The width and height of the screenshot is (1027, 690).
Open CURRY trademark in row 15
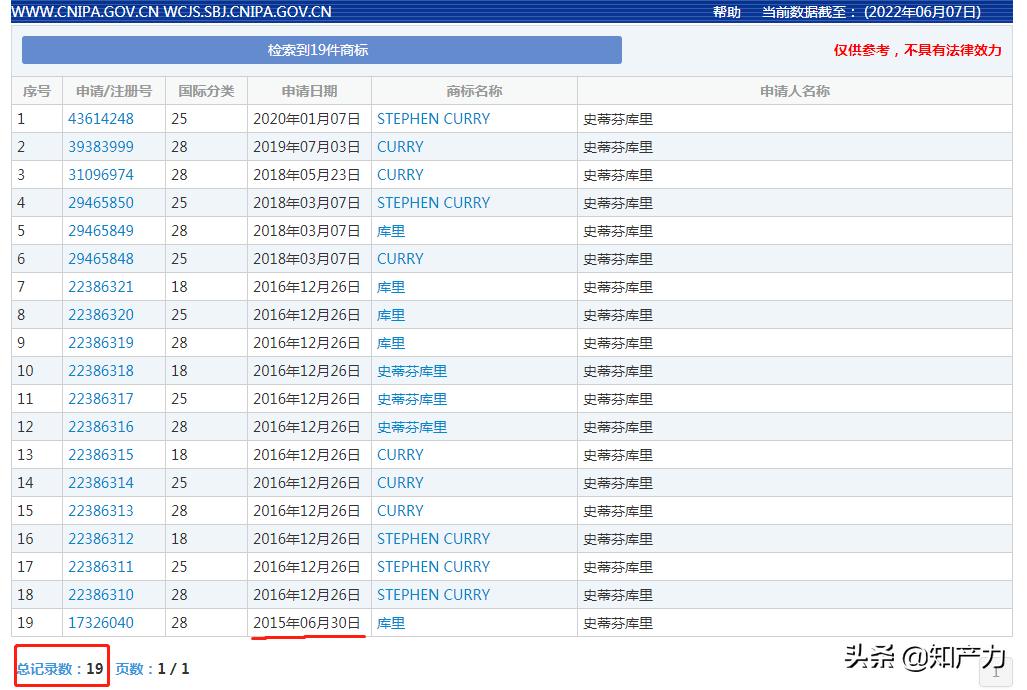pos(400,510)
